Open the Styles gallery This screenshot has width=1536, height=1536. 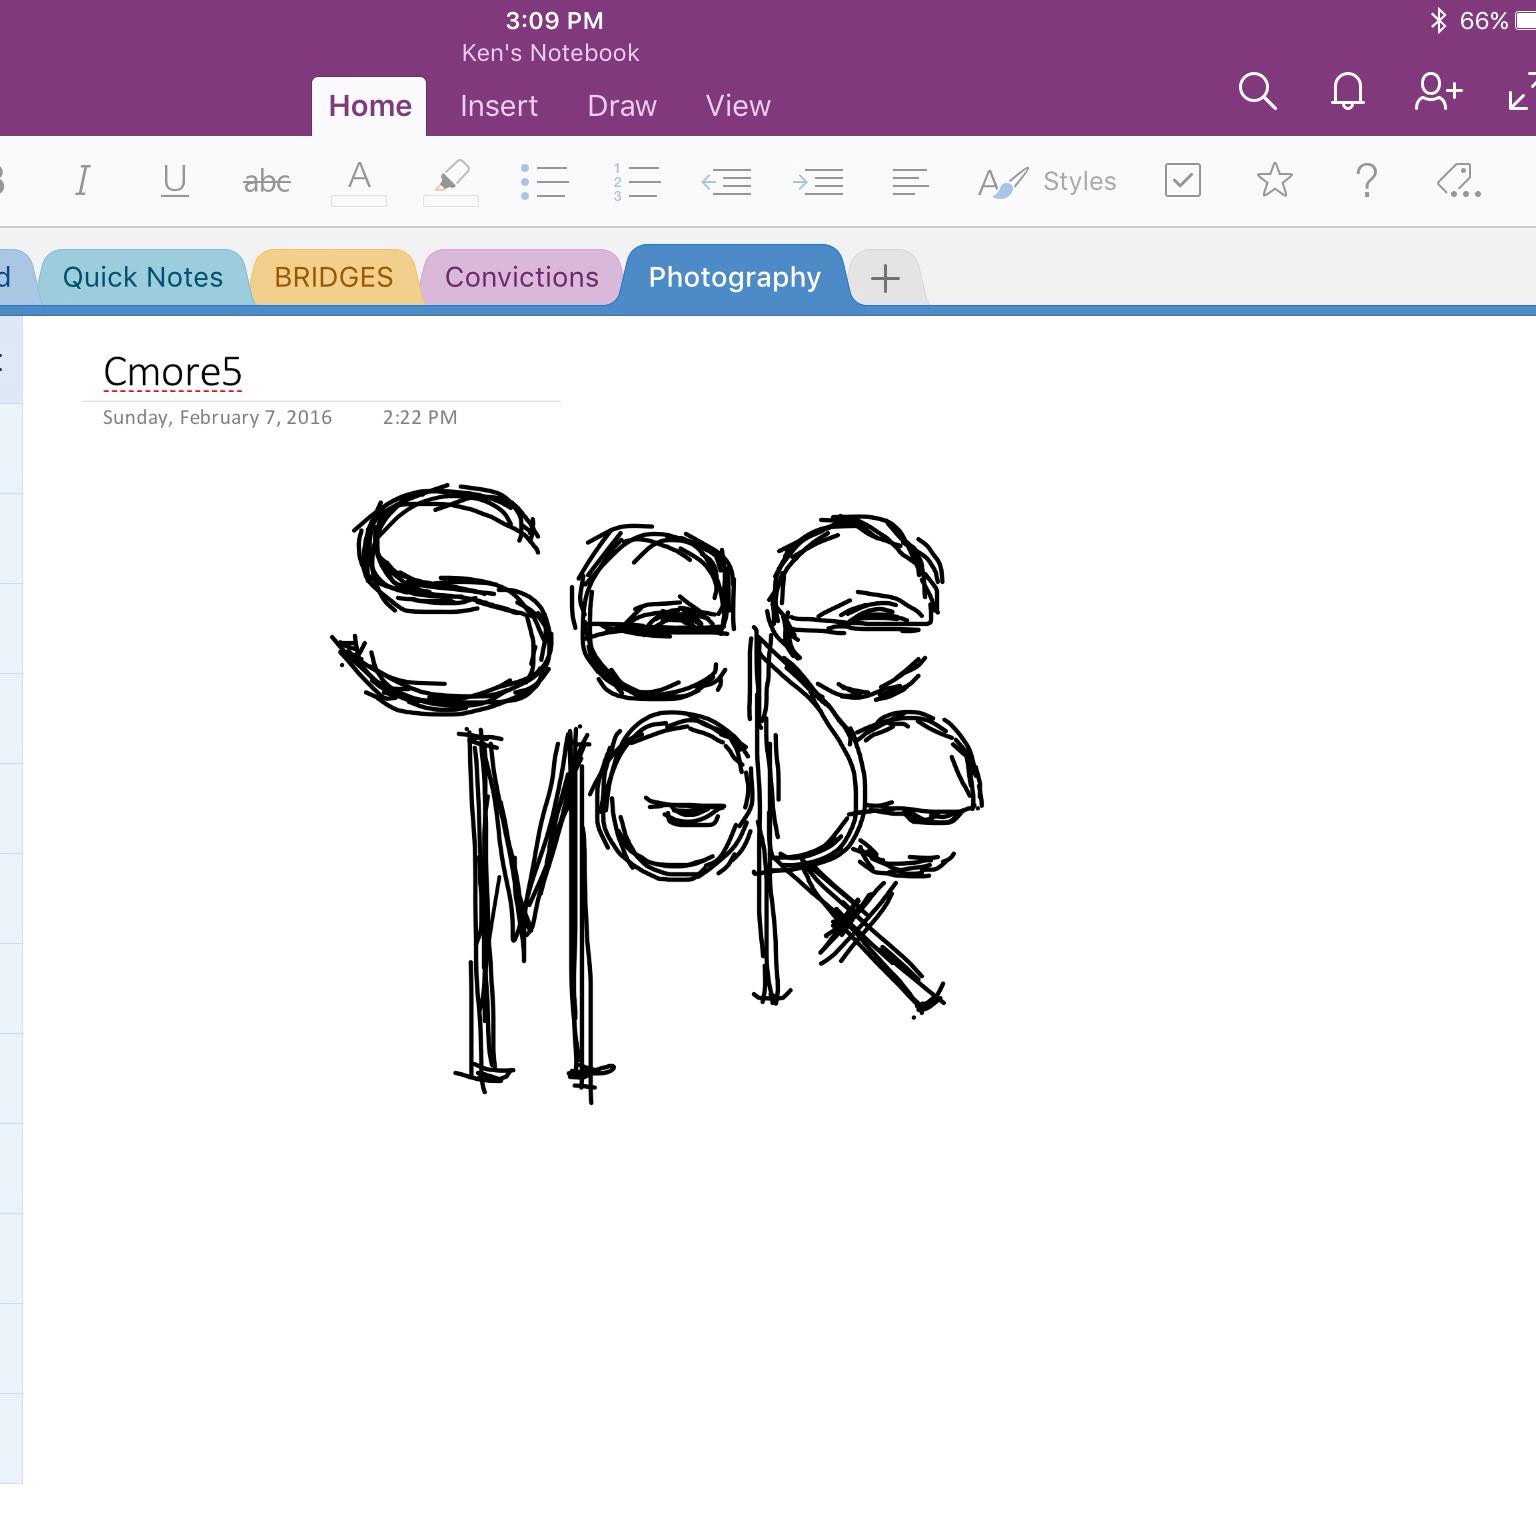coord(1046,181)
